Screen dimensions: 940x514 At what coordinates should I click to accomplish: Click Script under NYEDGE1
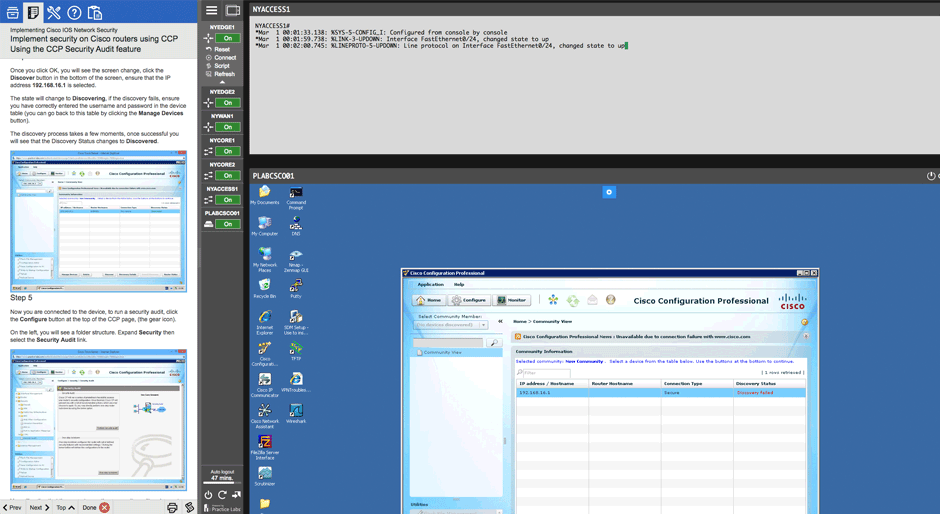218,66
